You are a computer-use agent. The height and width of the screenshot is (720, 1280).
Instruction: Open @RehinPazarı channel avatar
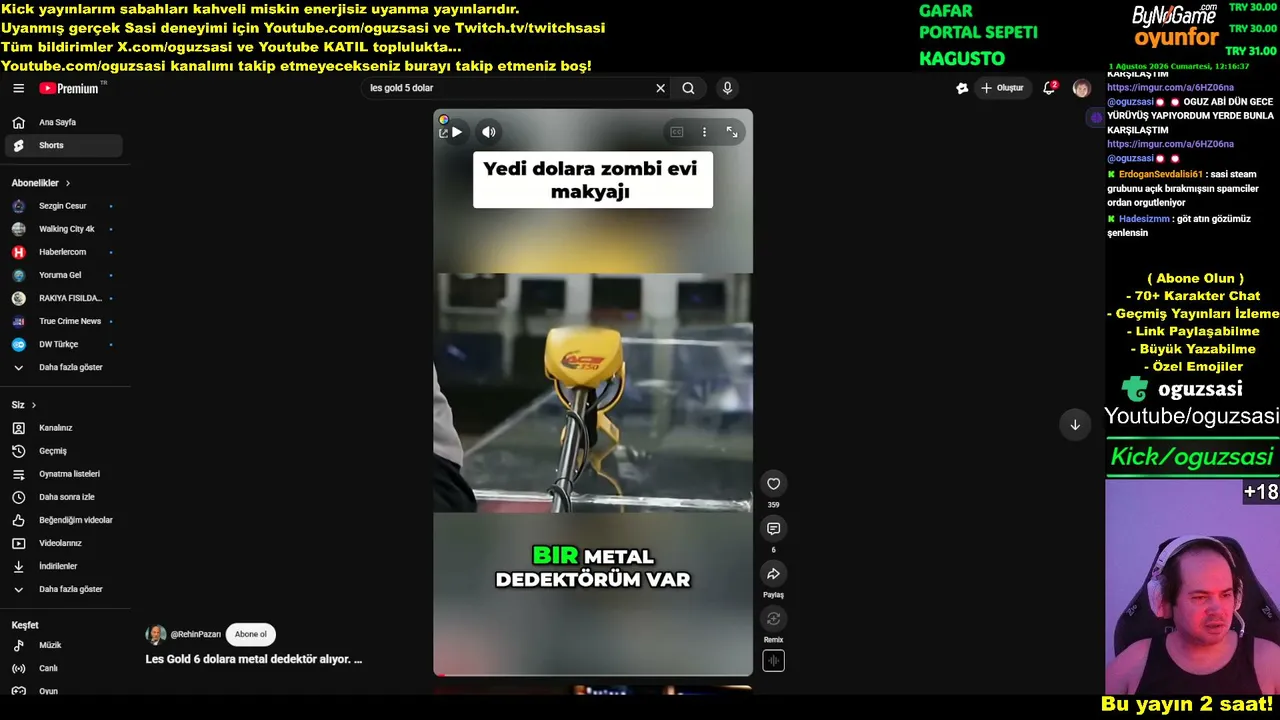156,634
